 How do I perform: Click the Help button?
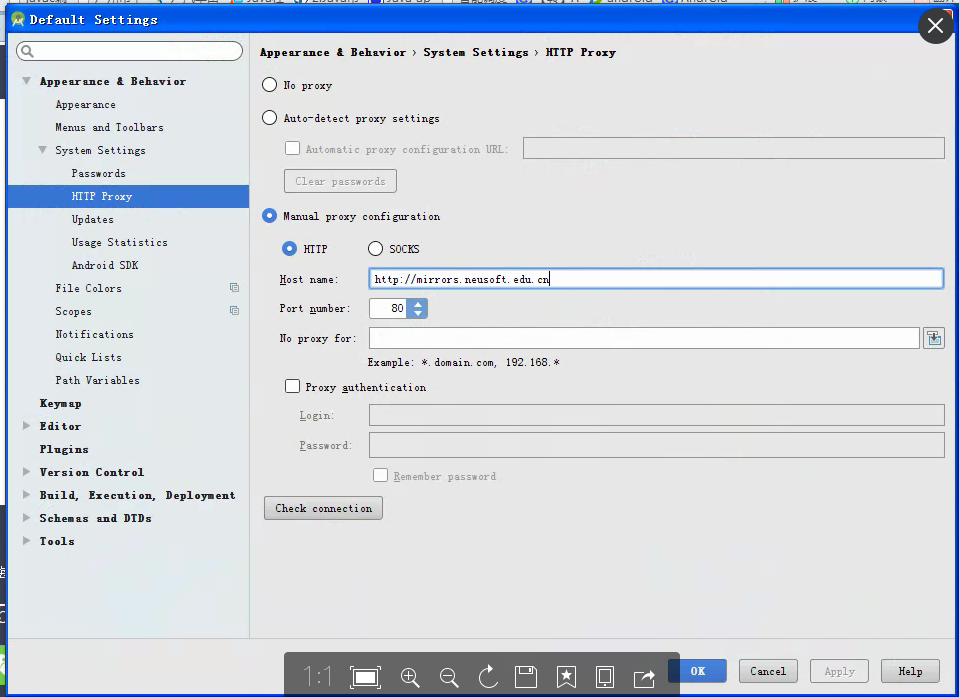[910, 671]
